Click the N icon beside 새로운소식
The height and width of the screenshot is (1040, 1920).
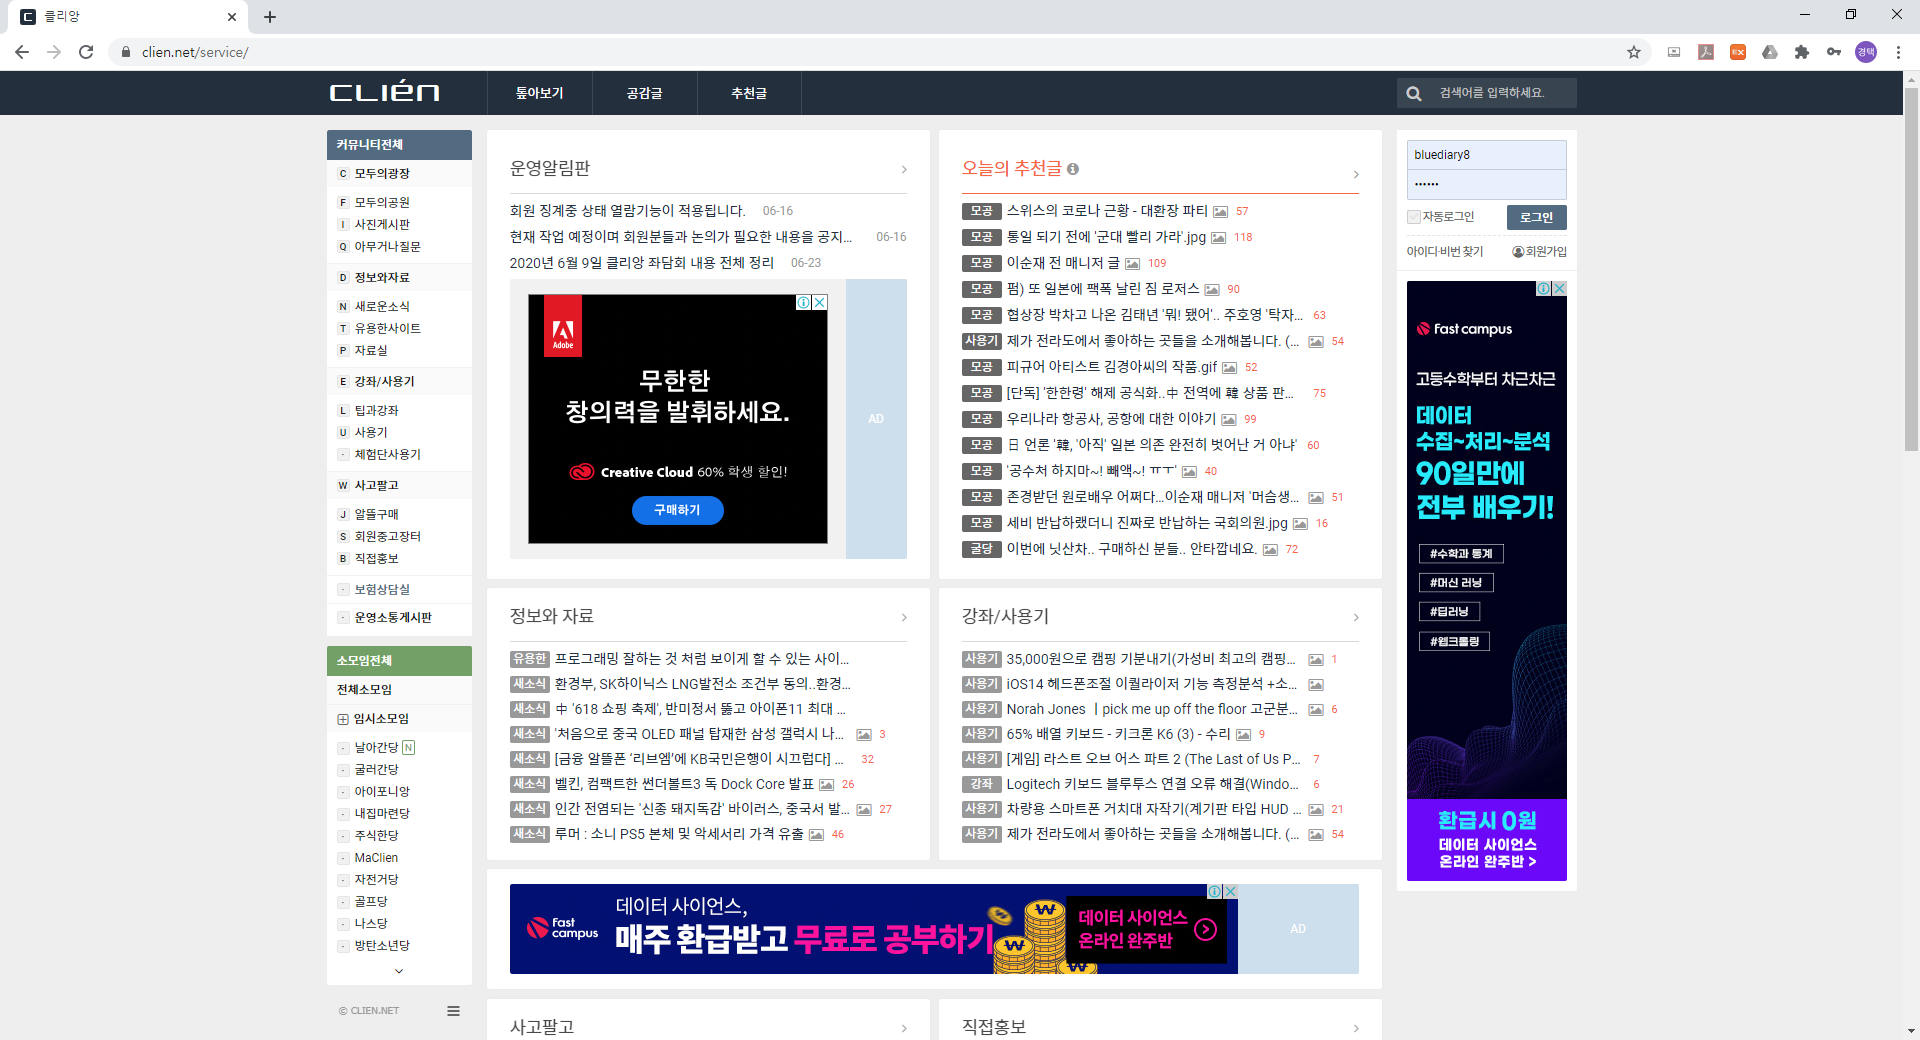[343, 307]
